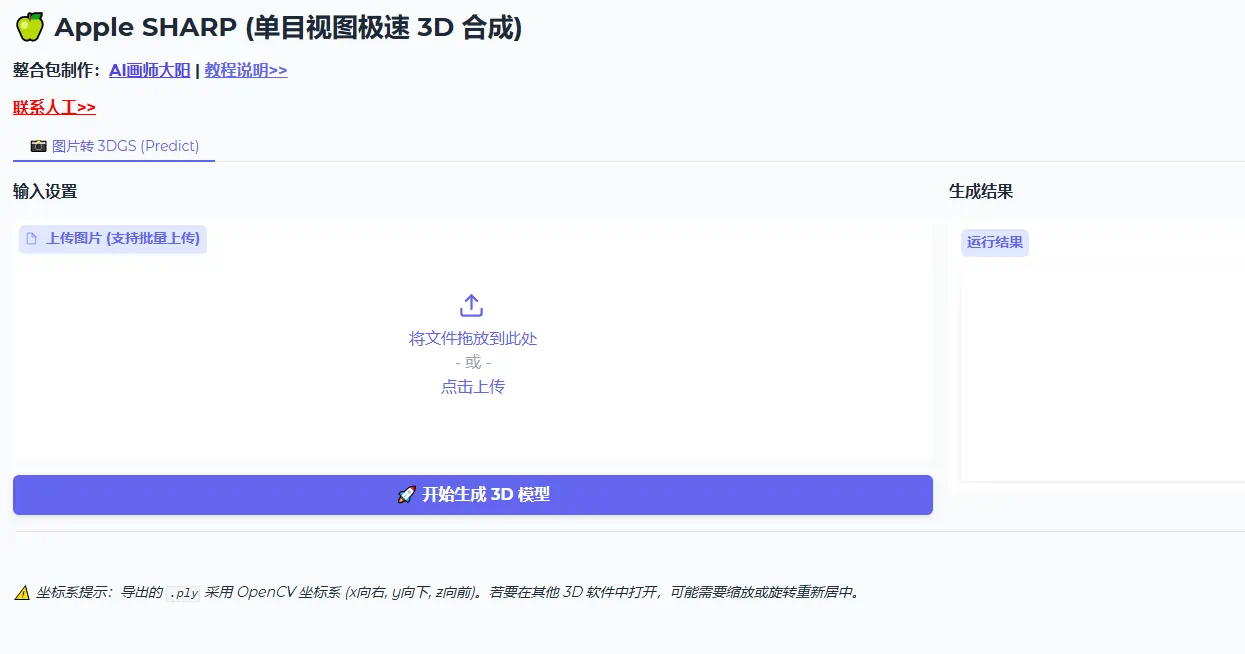Image resolution: width=1245 pixels, height=654 pixels.
Task: Click the 生成结果 section heading
Action: 979,191
